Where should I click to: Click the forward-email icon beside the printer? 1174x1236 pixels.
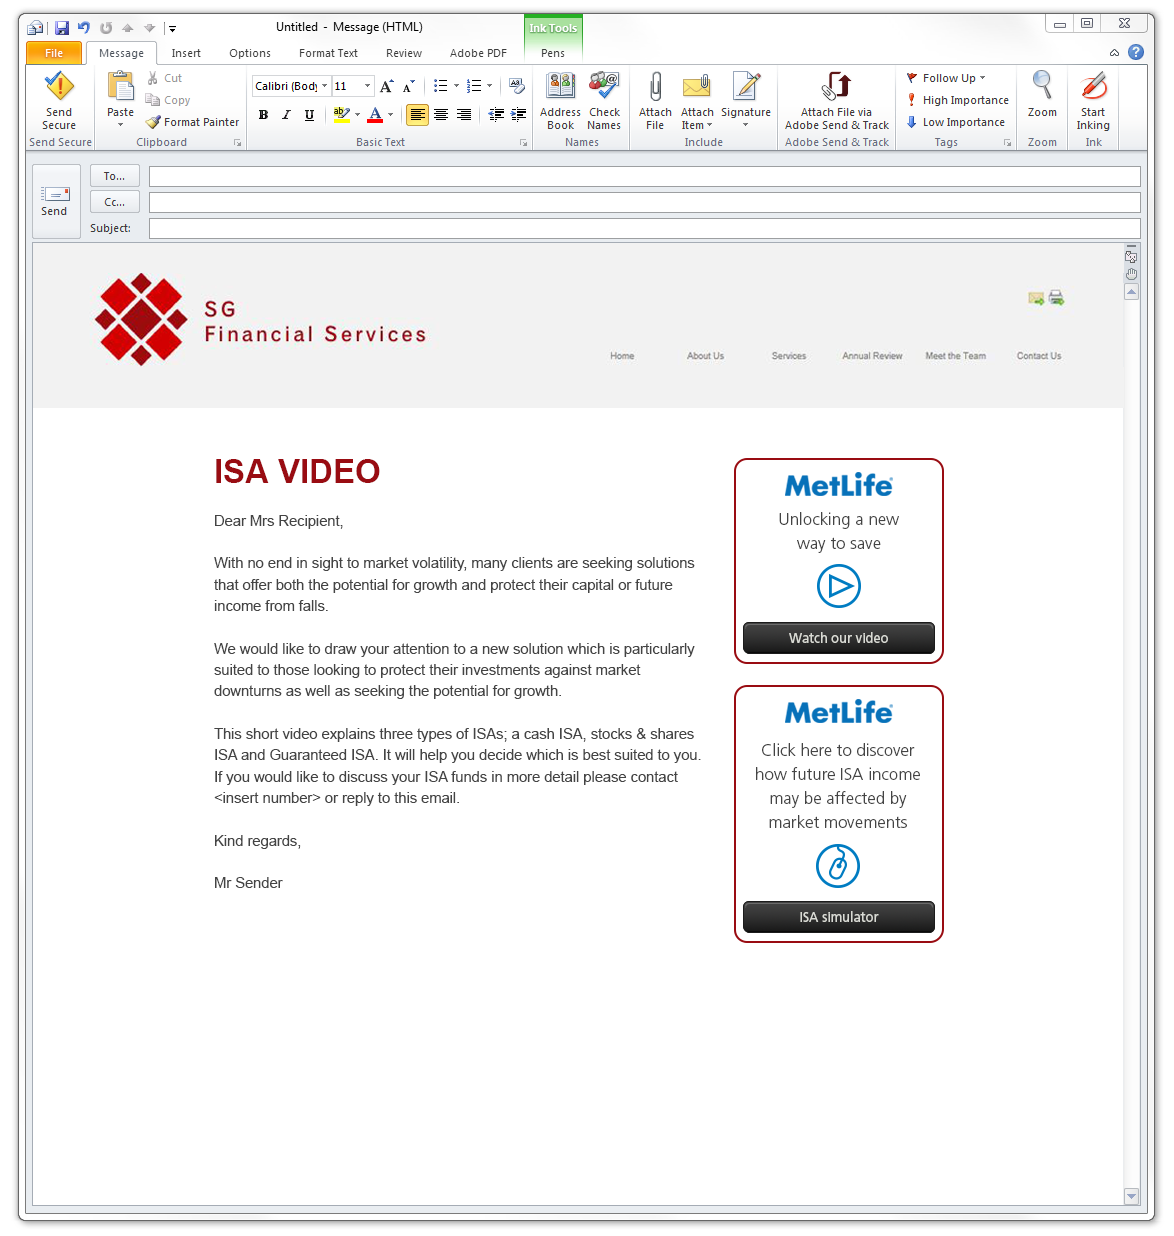point(1036,298)
